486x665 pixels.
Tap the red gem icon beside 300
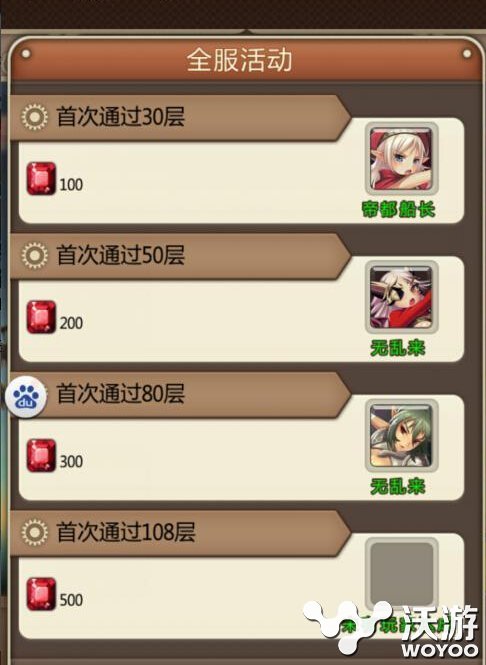41,455
